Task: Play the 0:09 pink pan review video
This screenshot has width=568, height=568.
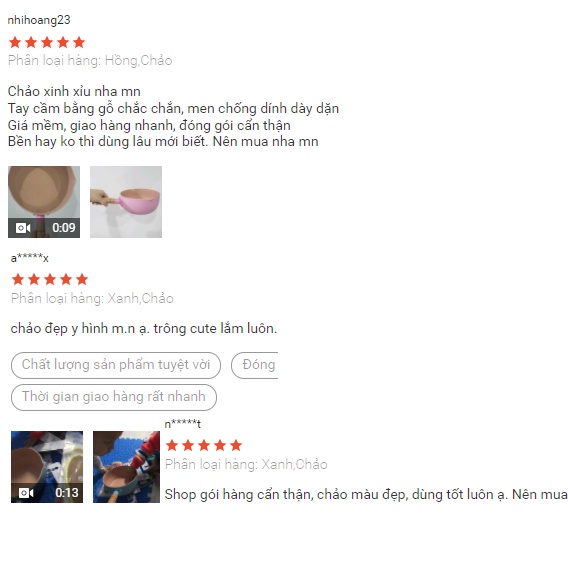Action: pos(44,202)
